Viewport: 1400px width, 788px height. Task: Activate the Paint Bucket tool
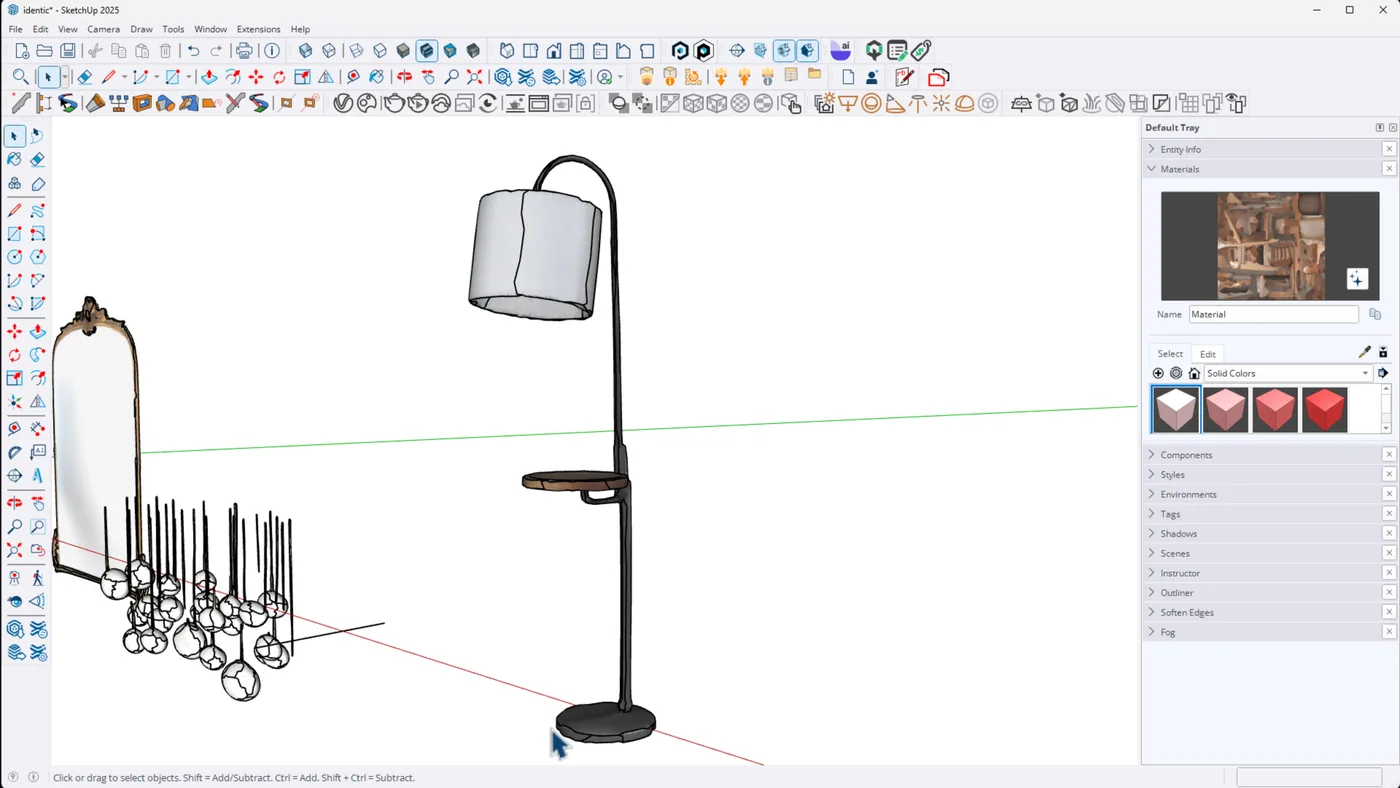tap(14, 160)
